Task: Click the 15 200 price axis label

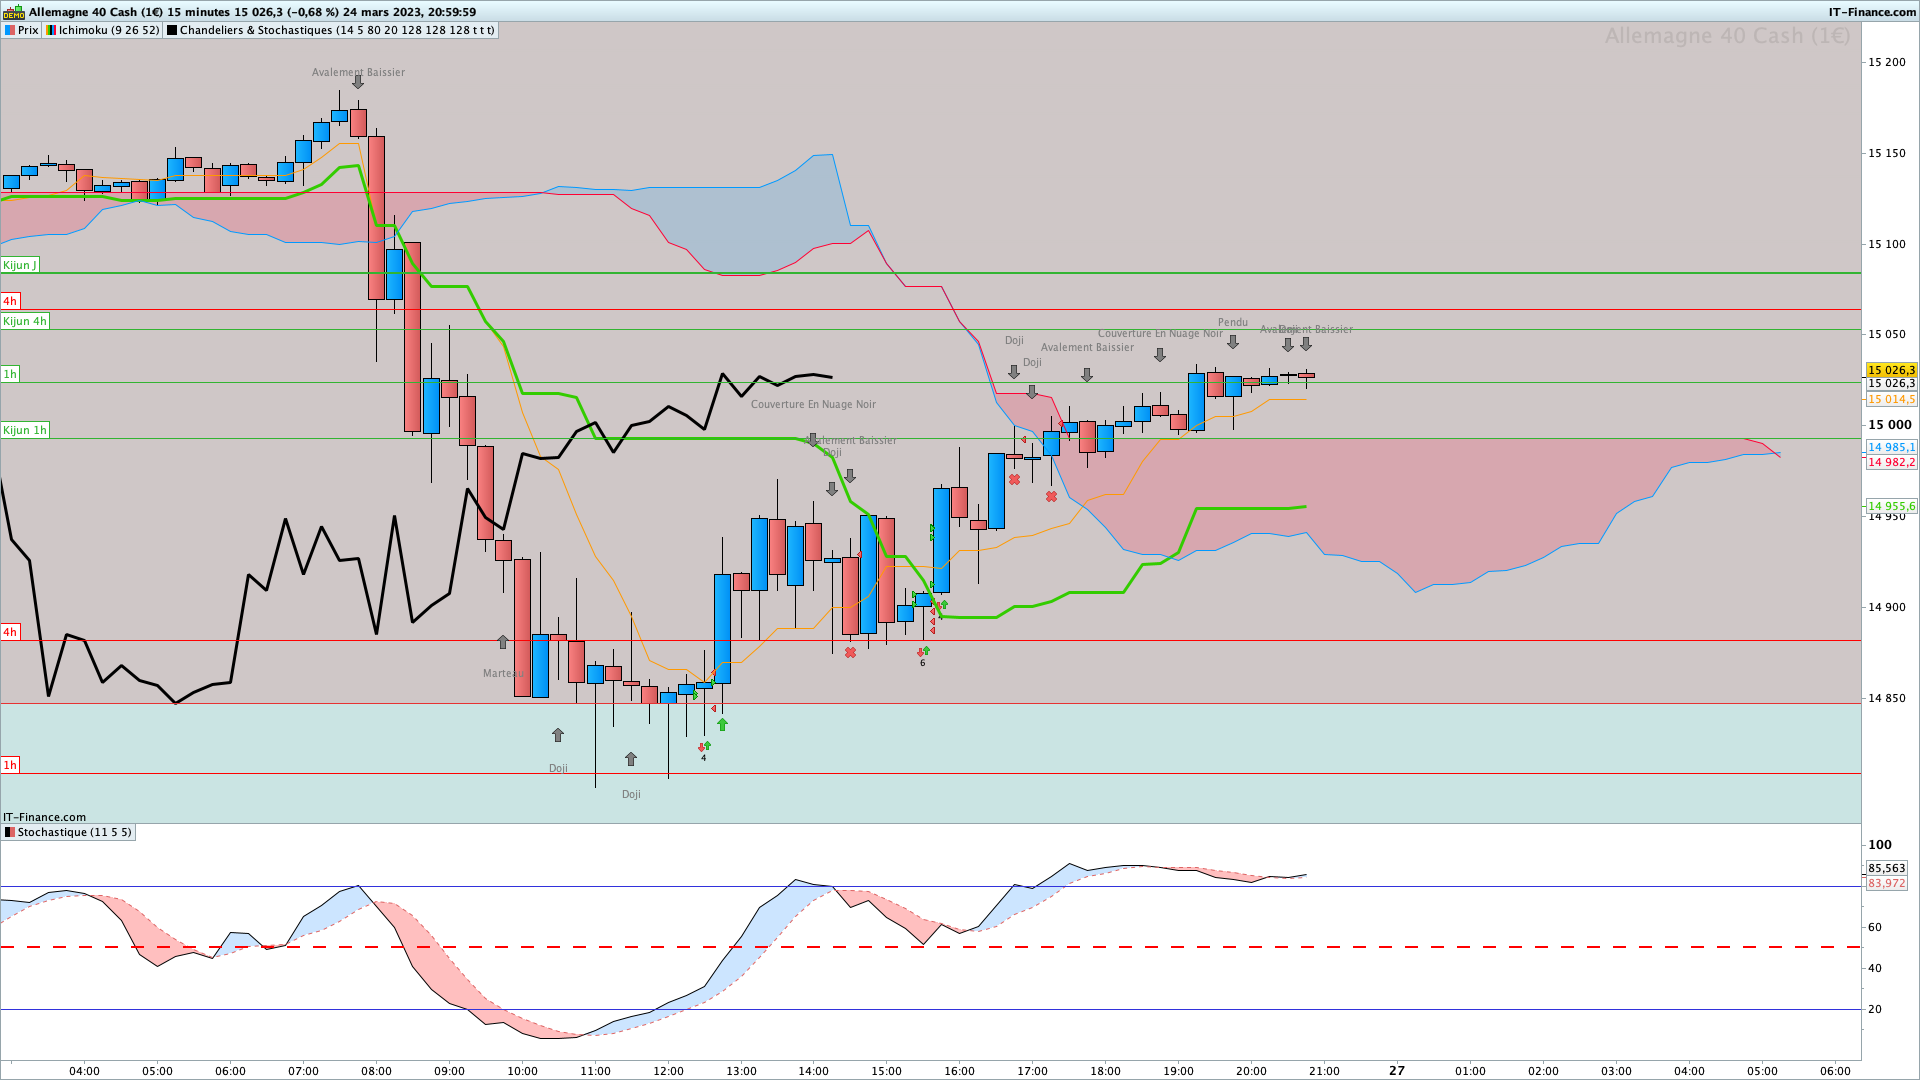Action: (1887, 62)
